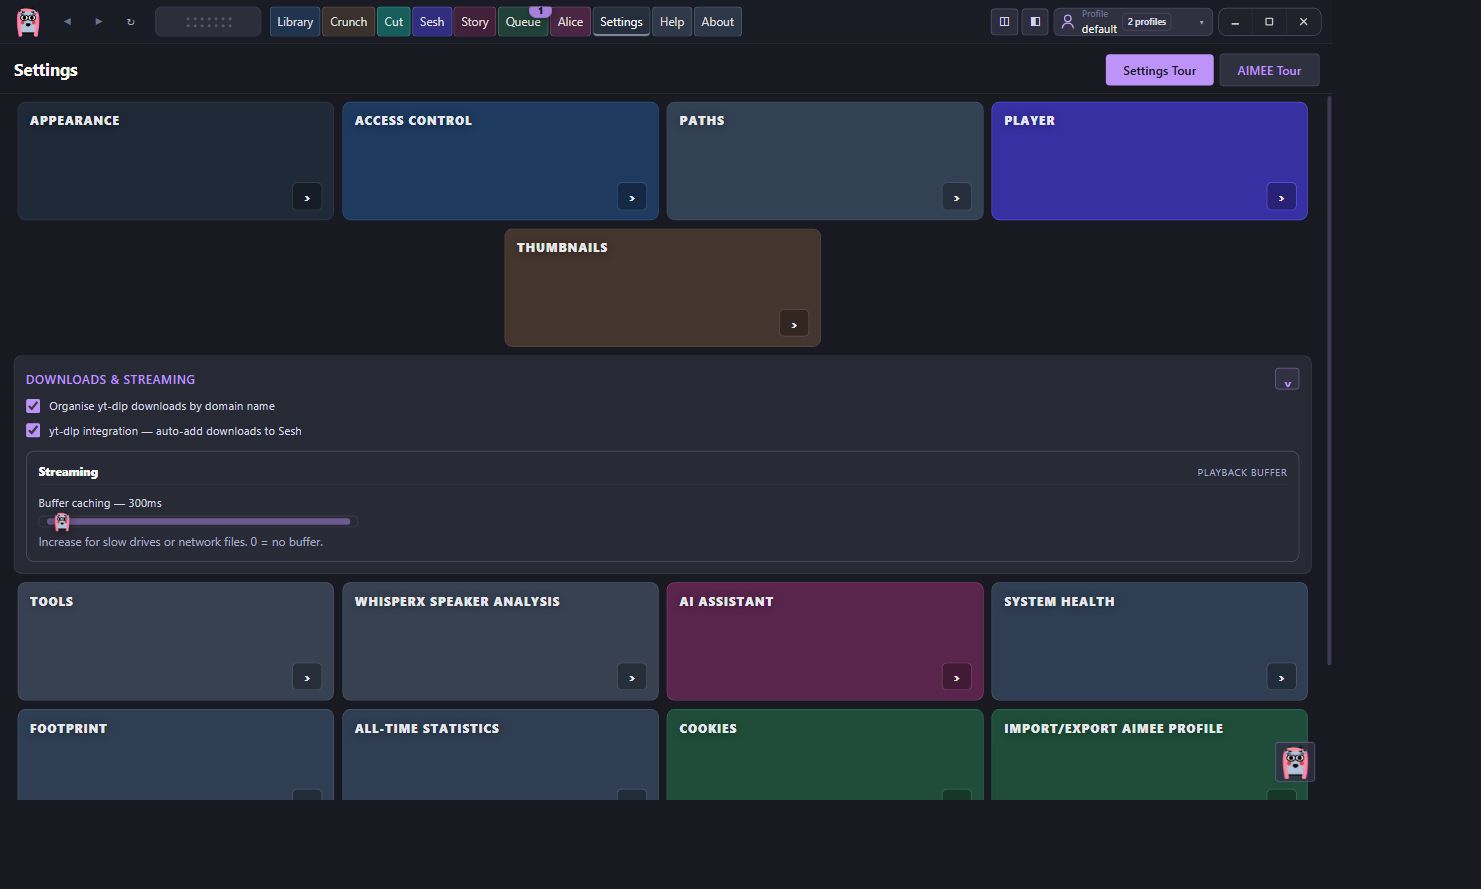Screen dimensions: 1481x889
Task: Click the All-Time Statistics card title
Action: (x=427, y=728)
